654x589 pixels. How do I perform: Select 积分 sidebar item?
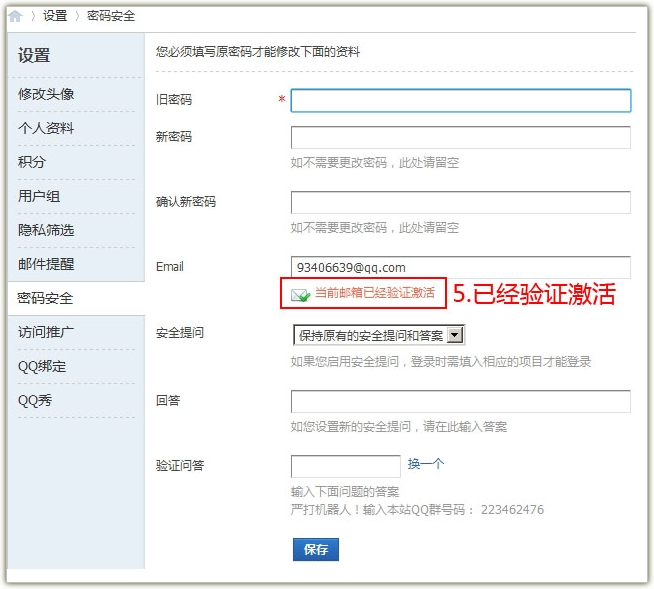tap(32, 162)
